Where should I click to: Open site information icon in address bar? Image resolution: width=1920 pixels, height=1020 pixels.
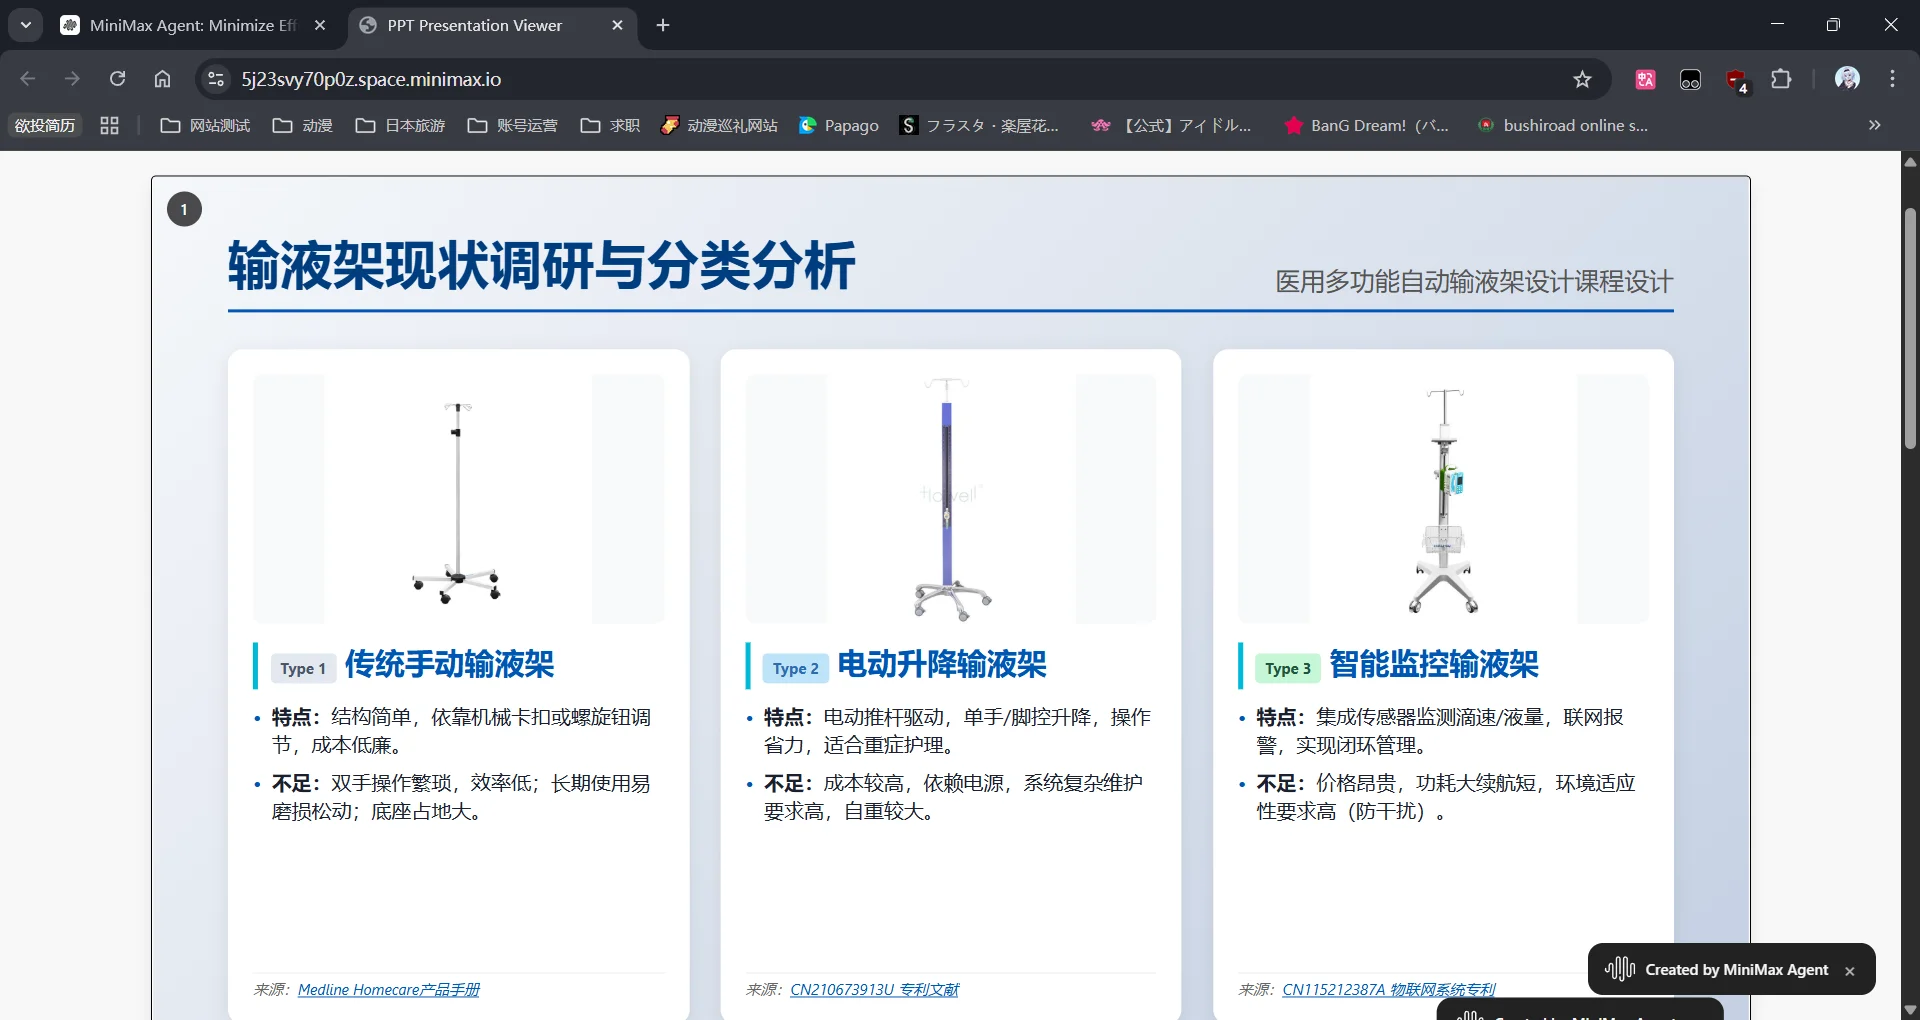[x=216, y=79]
